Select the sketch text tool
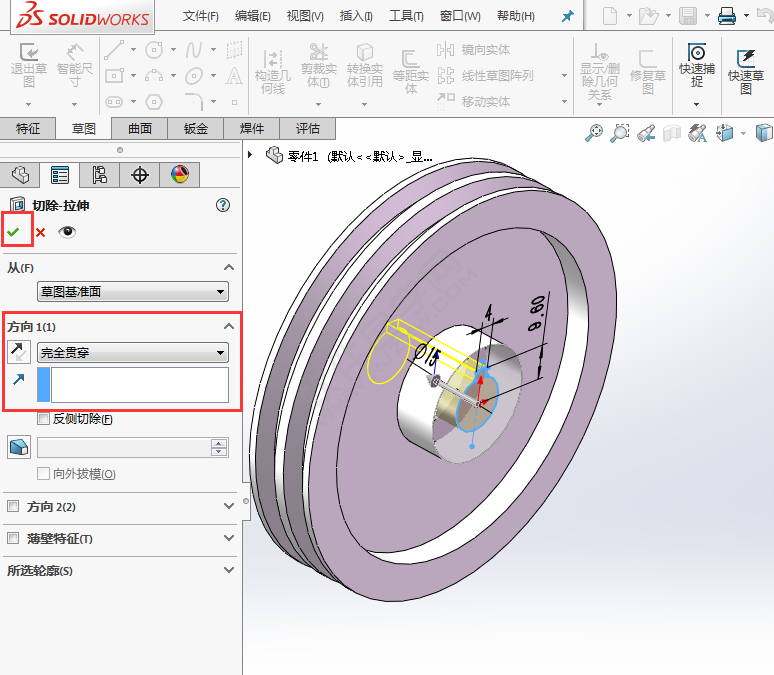Screen dimensions: 774x675 (x=234, y=76)
